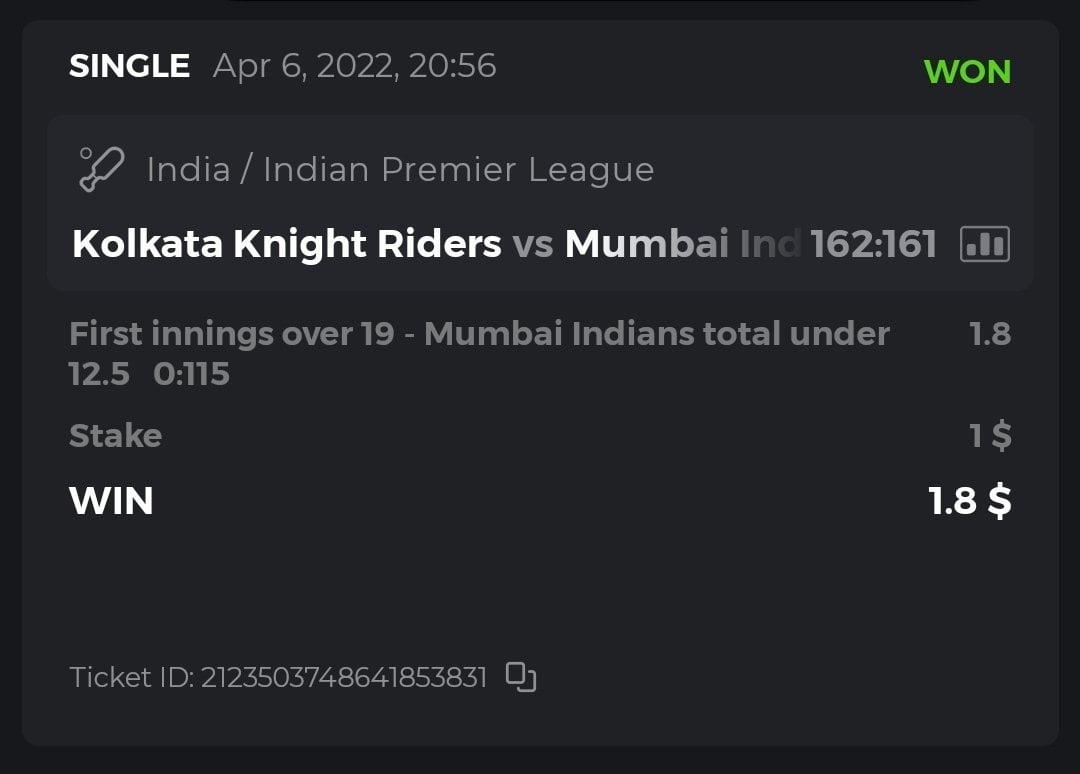The image size is (1080, 774).
Task: Tap Kolkata Knight Riders team name
Action: 287,244
